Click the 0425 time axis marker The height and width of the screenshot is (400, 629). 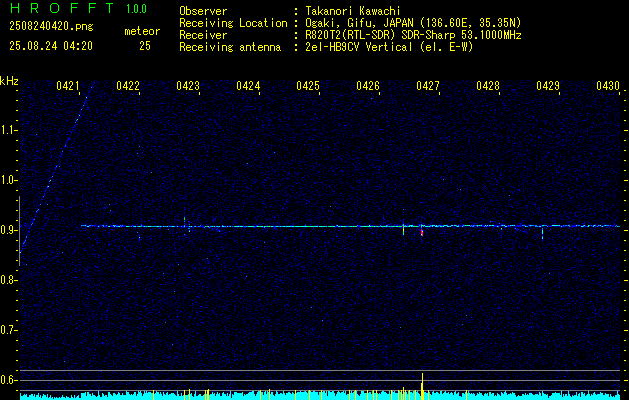click(x=308, y=86)
